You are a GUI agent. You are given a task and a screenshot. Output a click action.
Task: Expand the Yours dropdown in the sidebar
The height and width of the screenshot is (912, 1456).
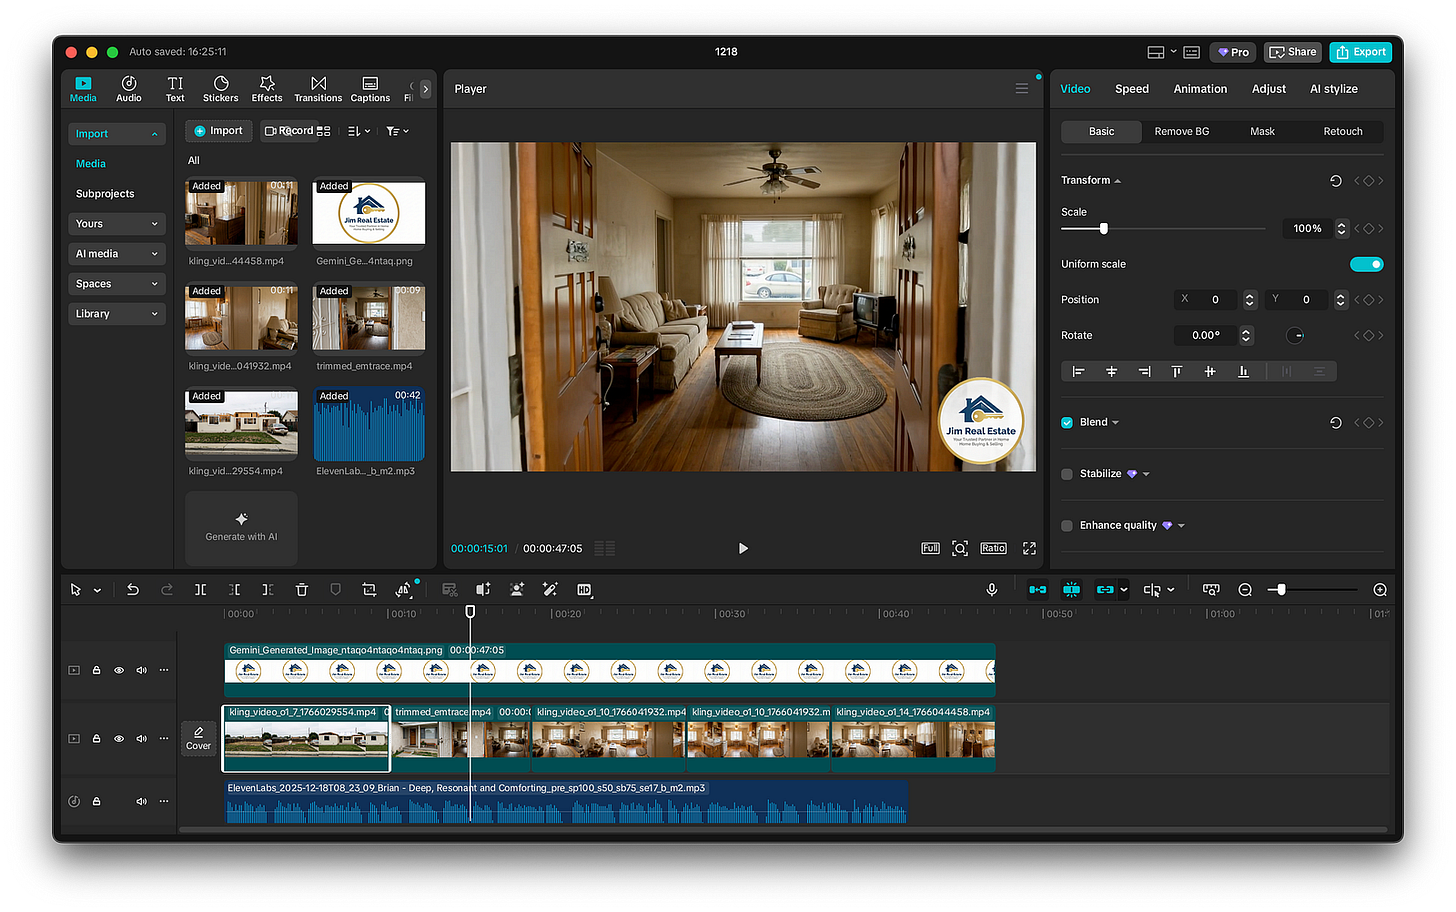[x=116, y=223]
